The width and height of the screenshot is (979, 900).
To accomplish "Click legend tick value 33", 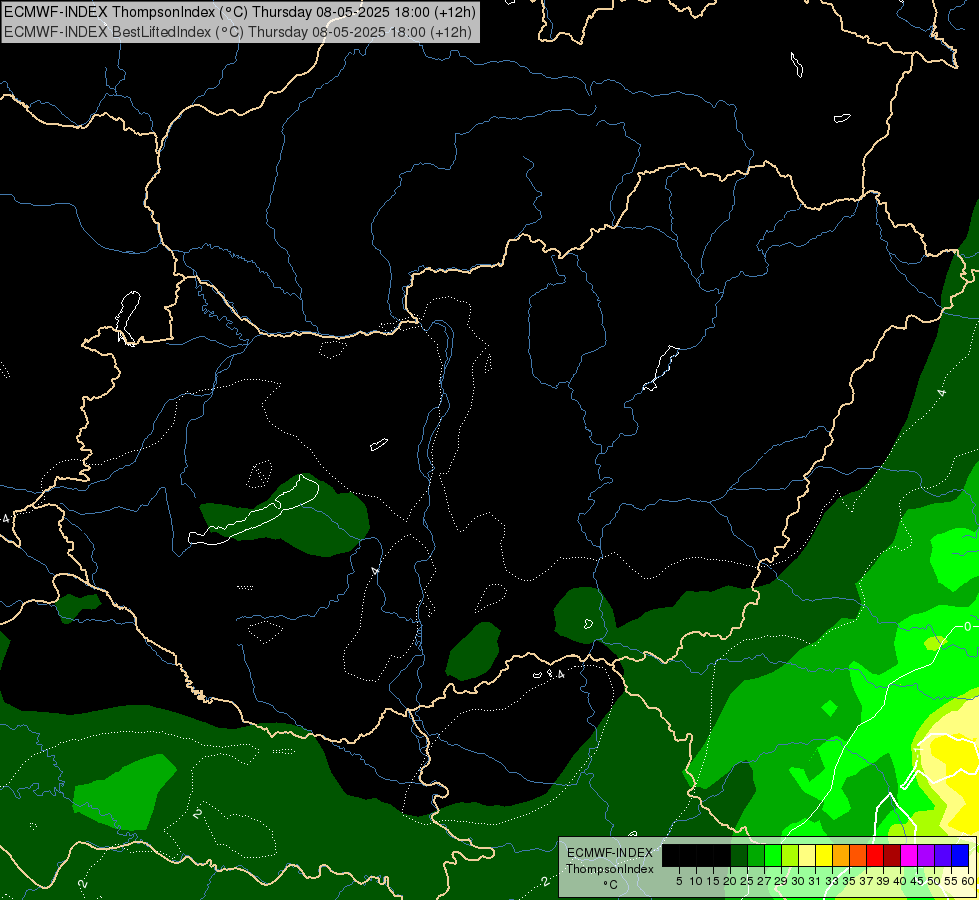I will point(833,881).
